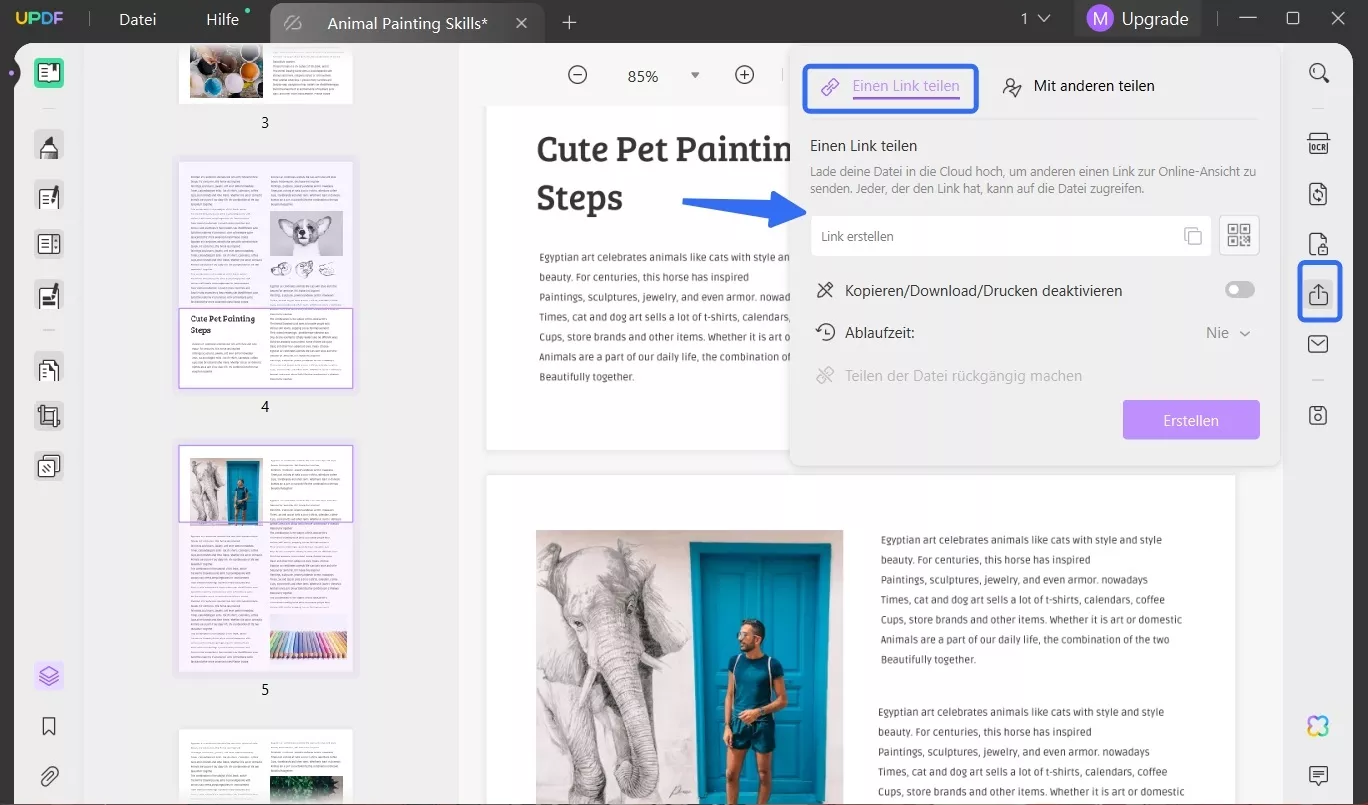Click the OCR text recognition icon
Viewport: 1368px width, 805px height.
pyautogui.click(x=1318, y=144)
